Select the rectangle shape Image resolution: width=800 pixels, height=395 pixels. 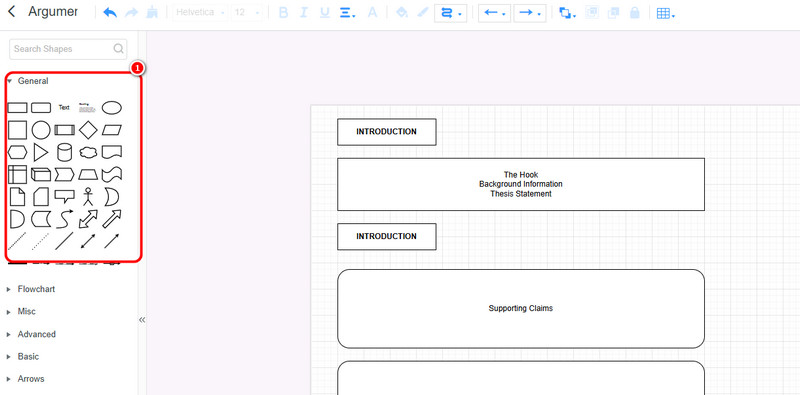17,108
